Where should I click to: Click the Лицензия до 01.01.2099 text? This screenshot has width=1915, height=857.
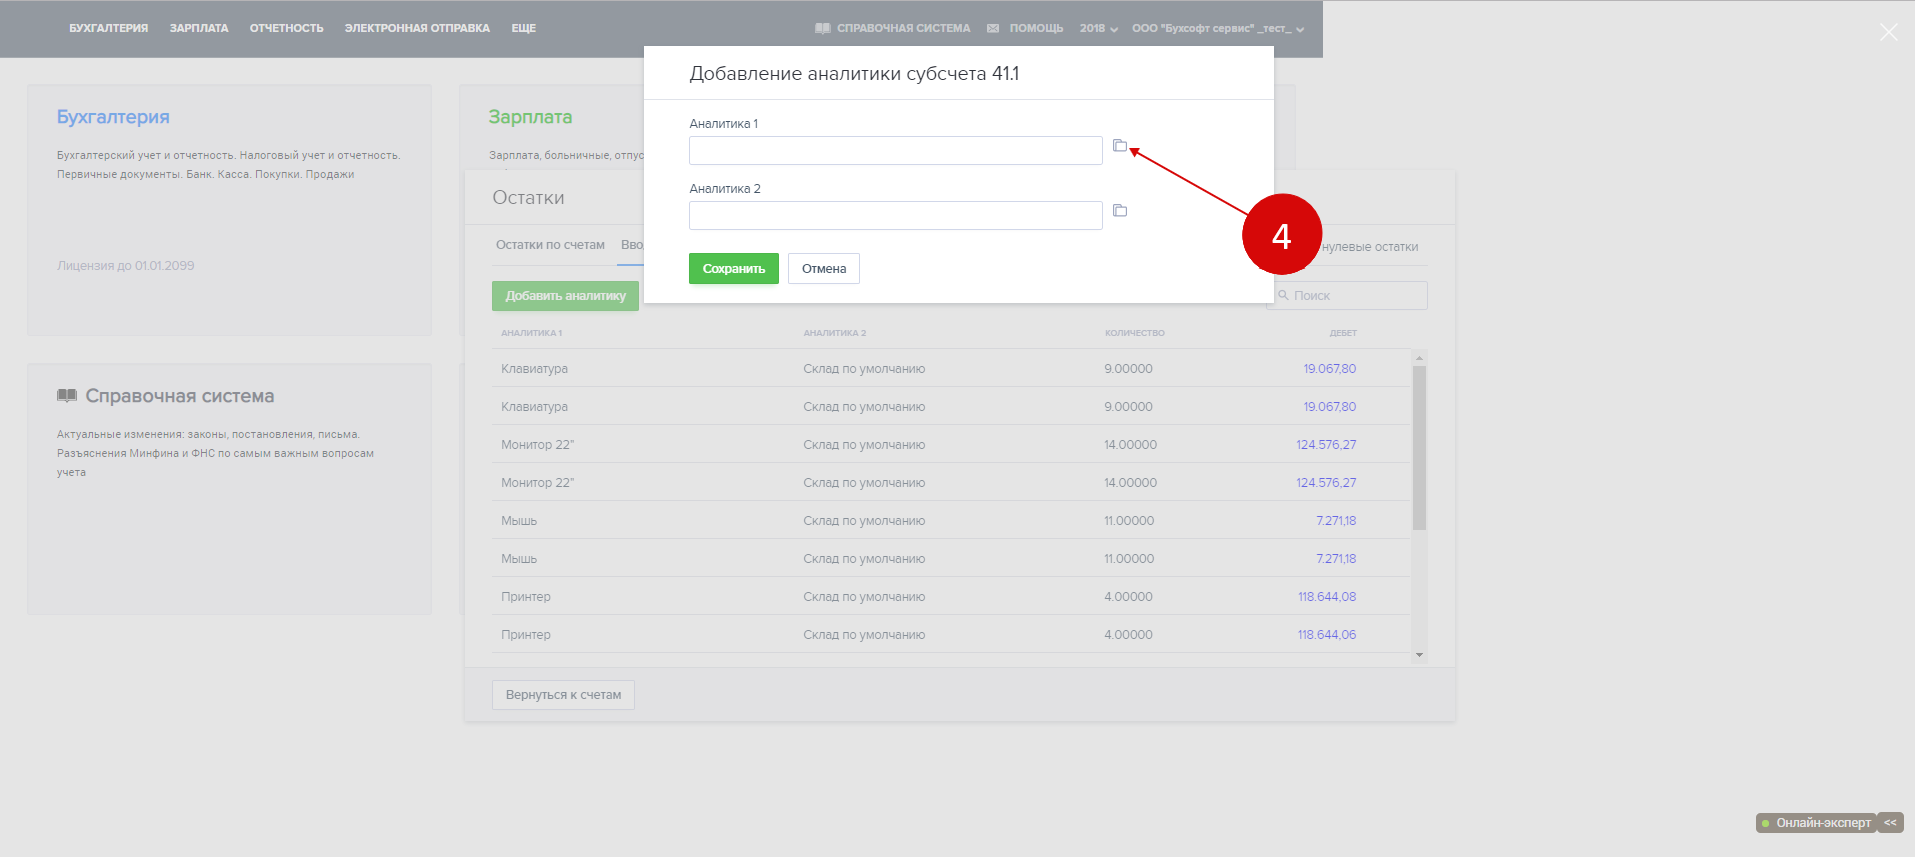click(126, 266)
